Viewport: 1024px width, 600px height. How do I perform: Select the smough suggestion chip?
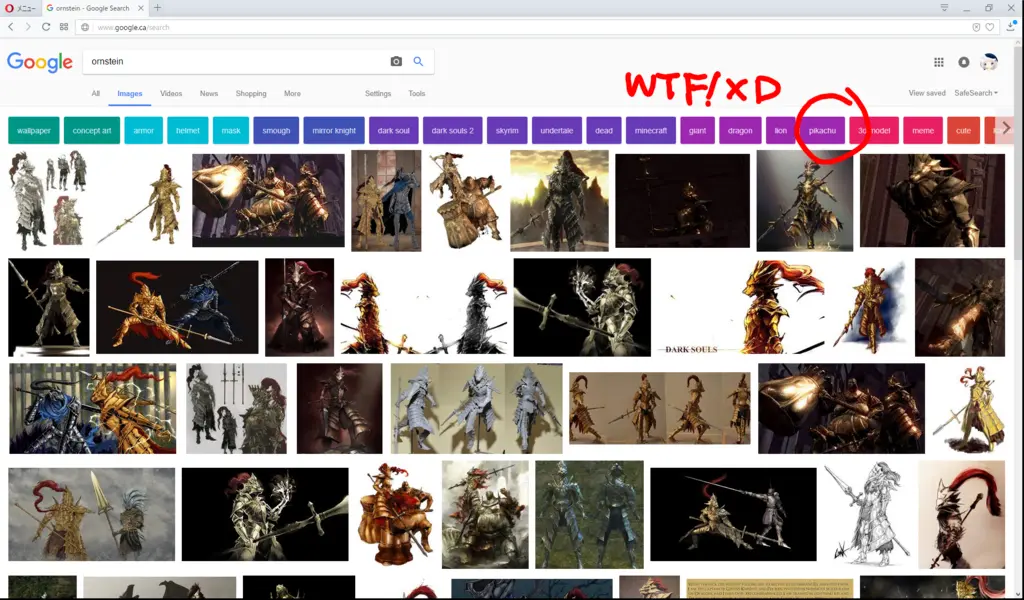click(x=276, y=131)
